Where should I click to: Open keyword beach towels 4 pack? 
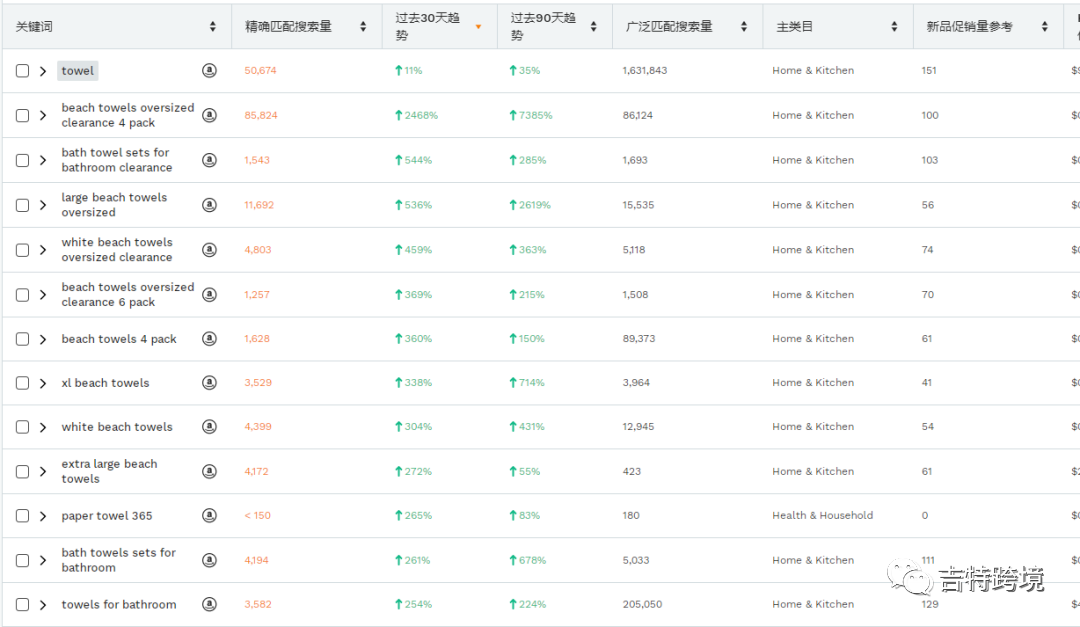(x=118, y=338)
